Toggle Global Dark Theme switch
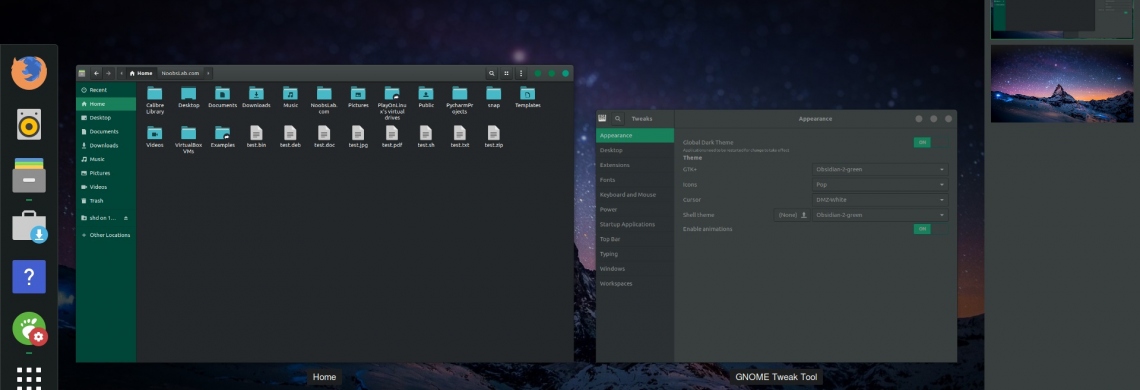Viewport: 1140px width, 390px height. 931,143
